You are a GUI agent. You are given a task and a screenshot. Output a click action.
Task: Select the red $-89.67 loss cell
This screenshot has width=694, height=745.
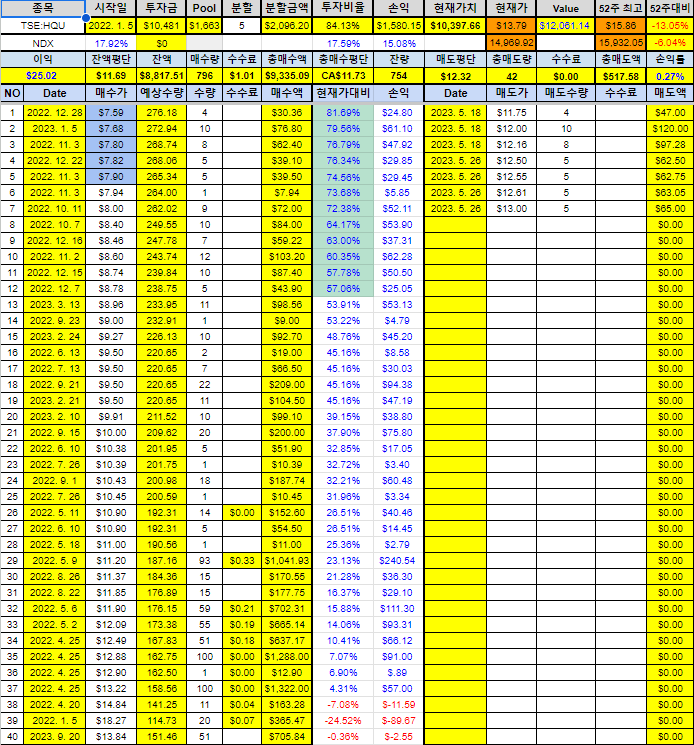(399, 721)
